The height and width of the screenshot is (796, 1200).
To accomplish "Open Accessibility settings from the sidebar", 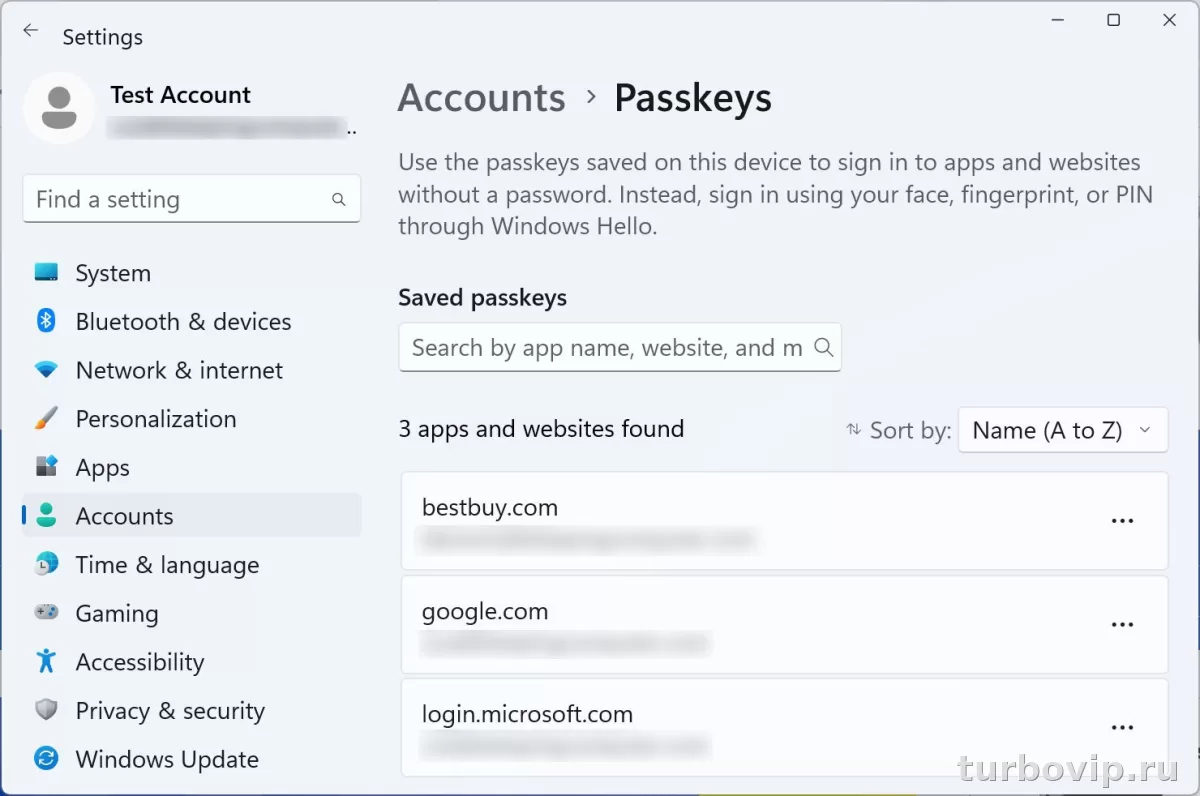I will coord(46,661).
